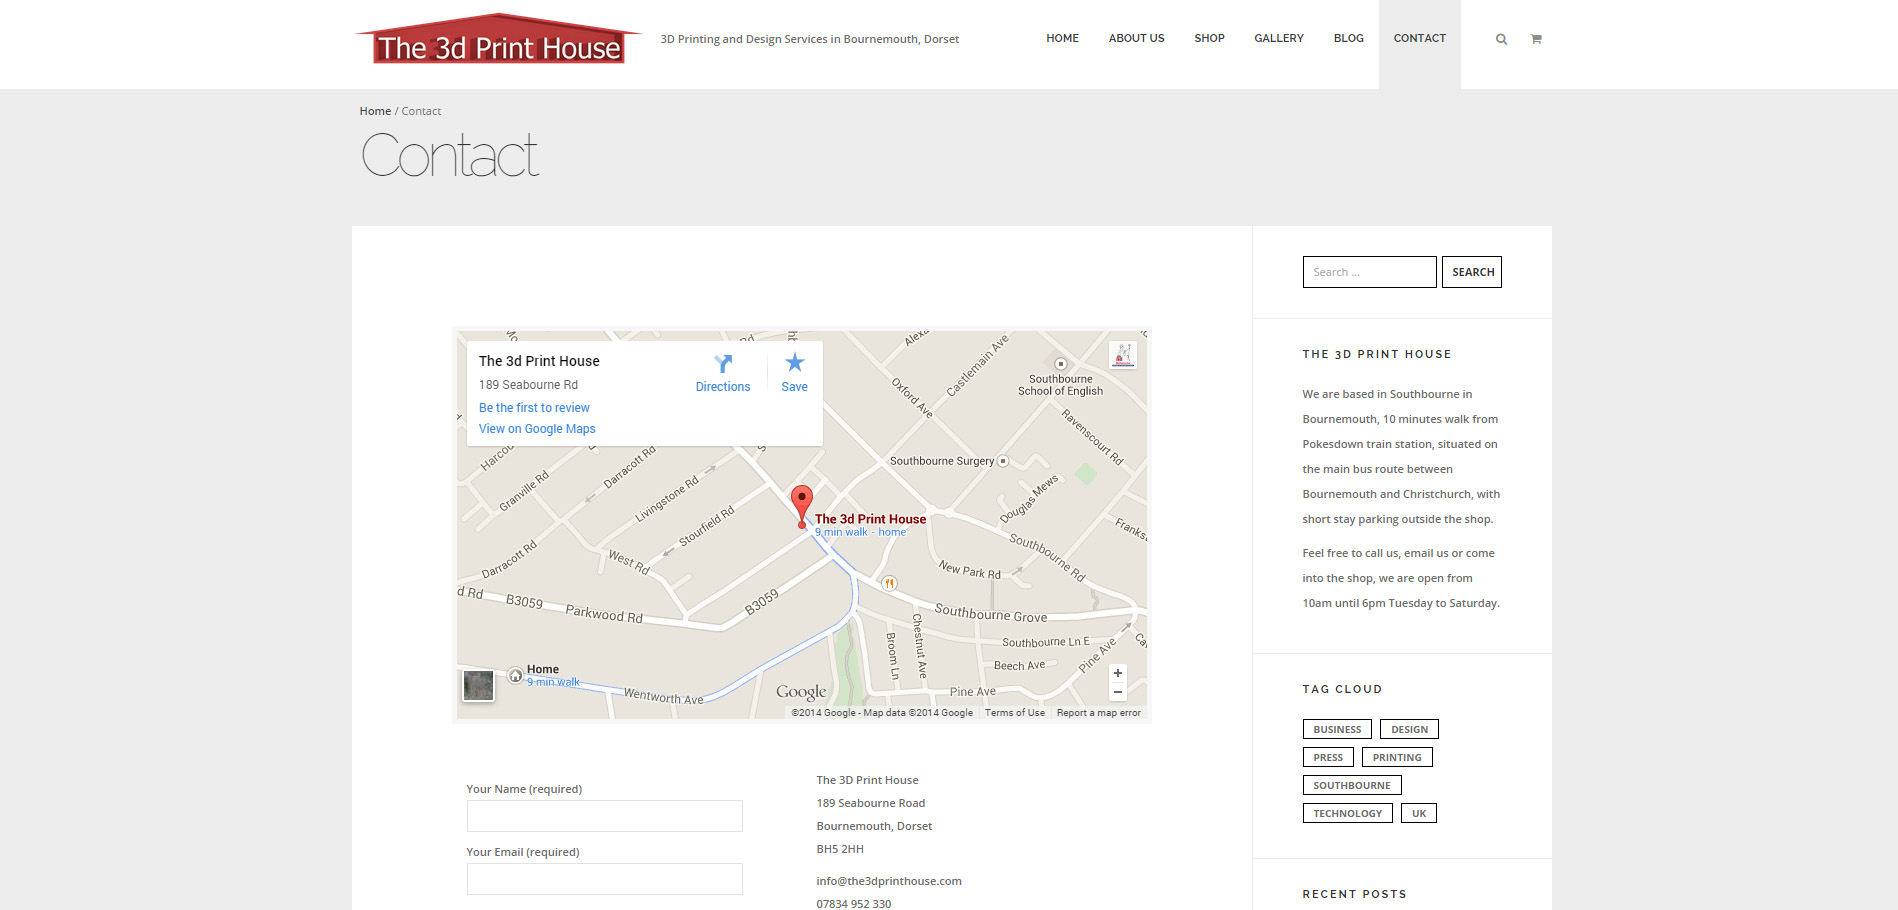Save location with the star icon
Viewport: 1898px width, 910px height.
point(794,363)
